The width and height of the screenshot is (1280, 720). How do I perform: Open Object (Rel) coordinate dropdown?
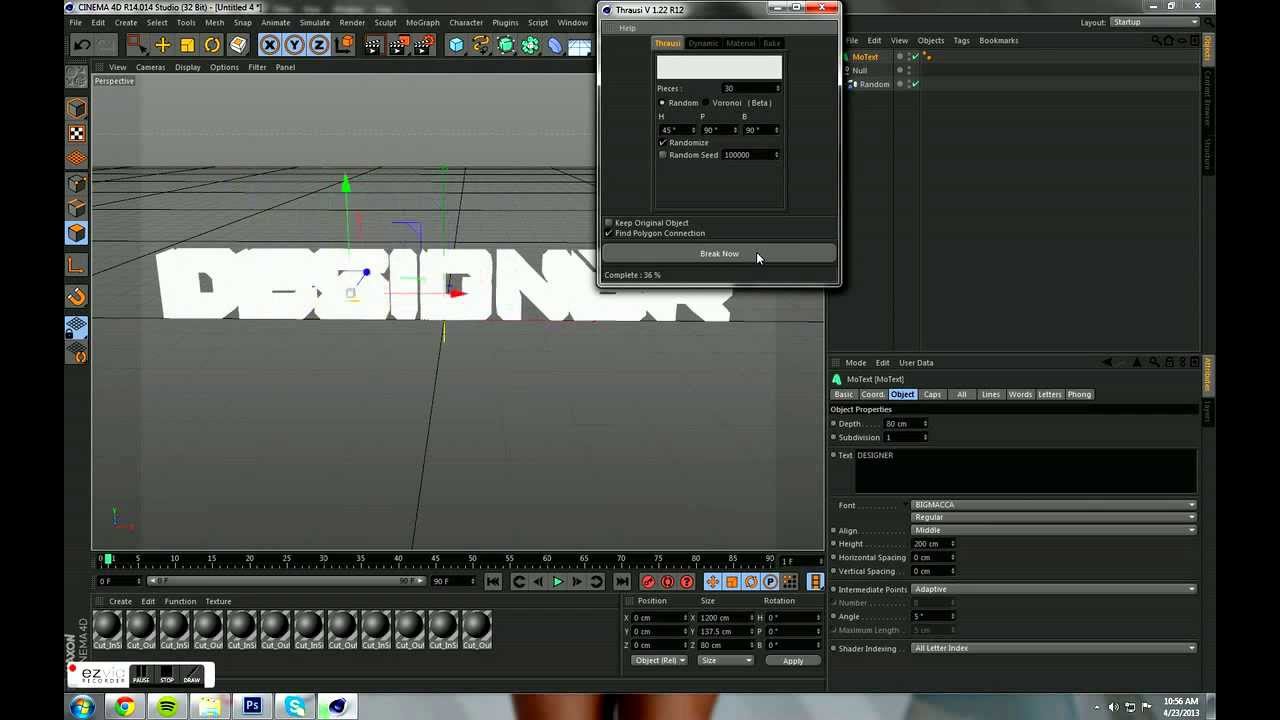click(x=659, y=660)
